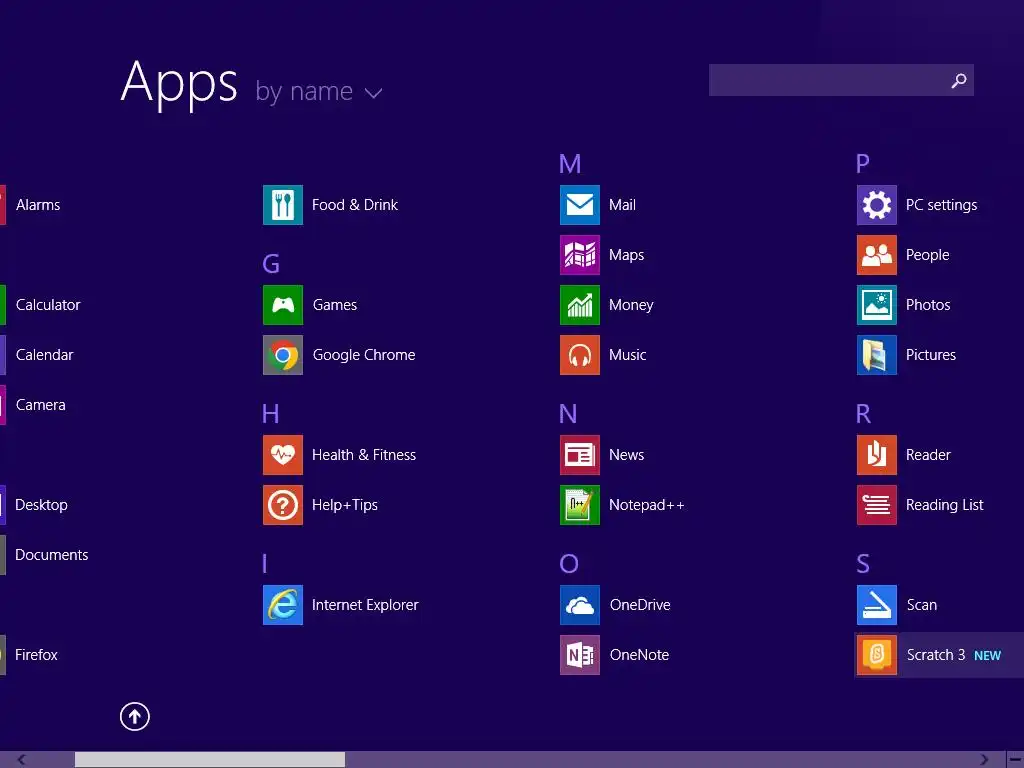This screenshot has width=1024, height=768.
Task: Click the 'Google Chrome' text label
Action: (x=364, y=355)
